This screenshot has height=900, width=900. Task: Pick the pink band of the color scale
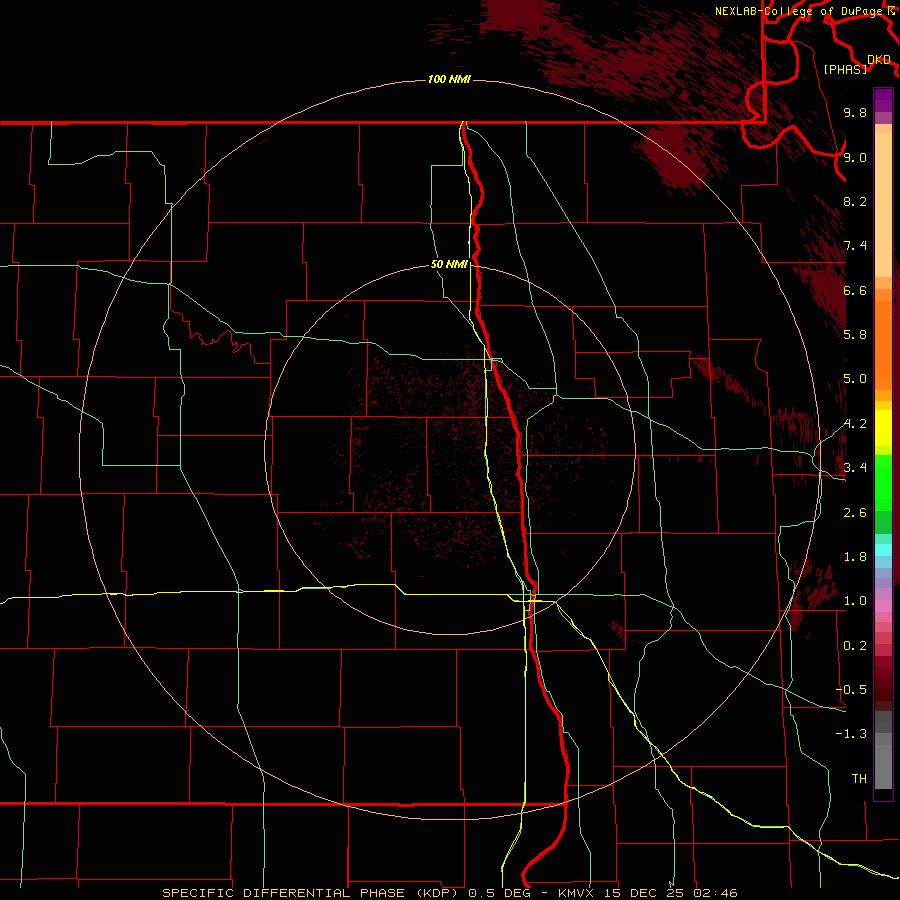click(883, 606)
